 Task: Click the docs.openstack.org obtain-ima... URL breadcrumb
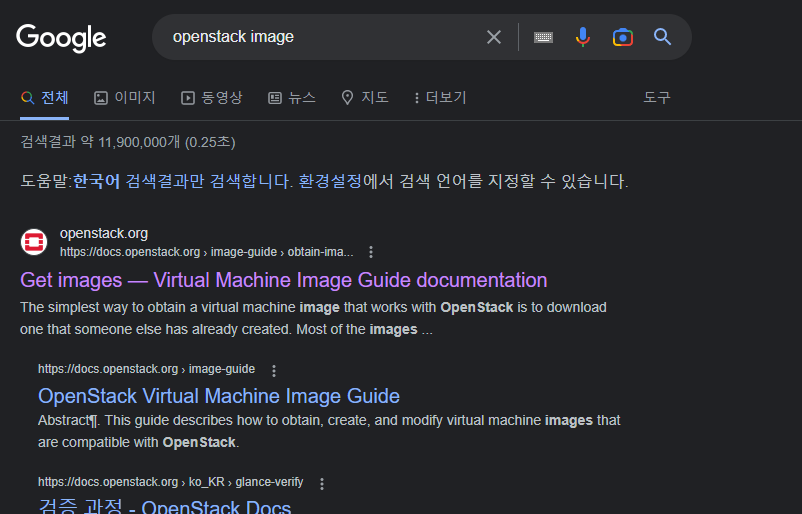(x=207, y=252)
